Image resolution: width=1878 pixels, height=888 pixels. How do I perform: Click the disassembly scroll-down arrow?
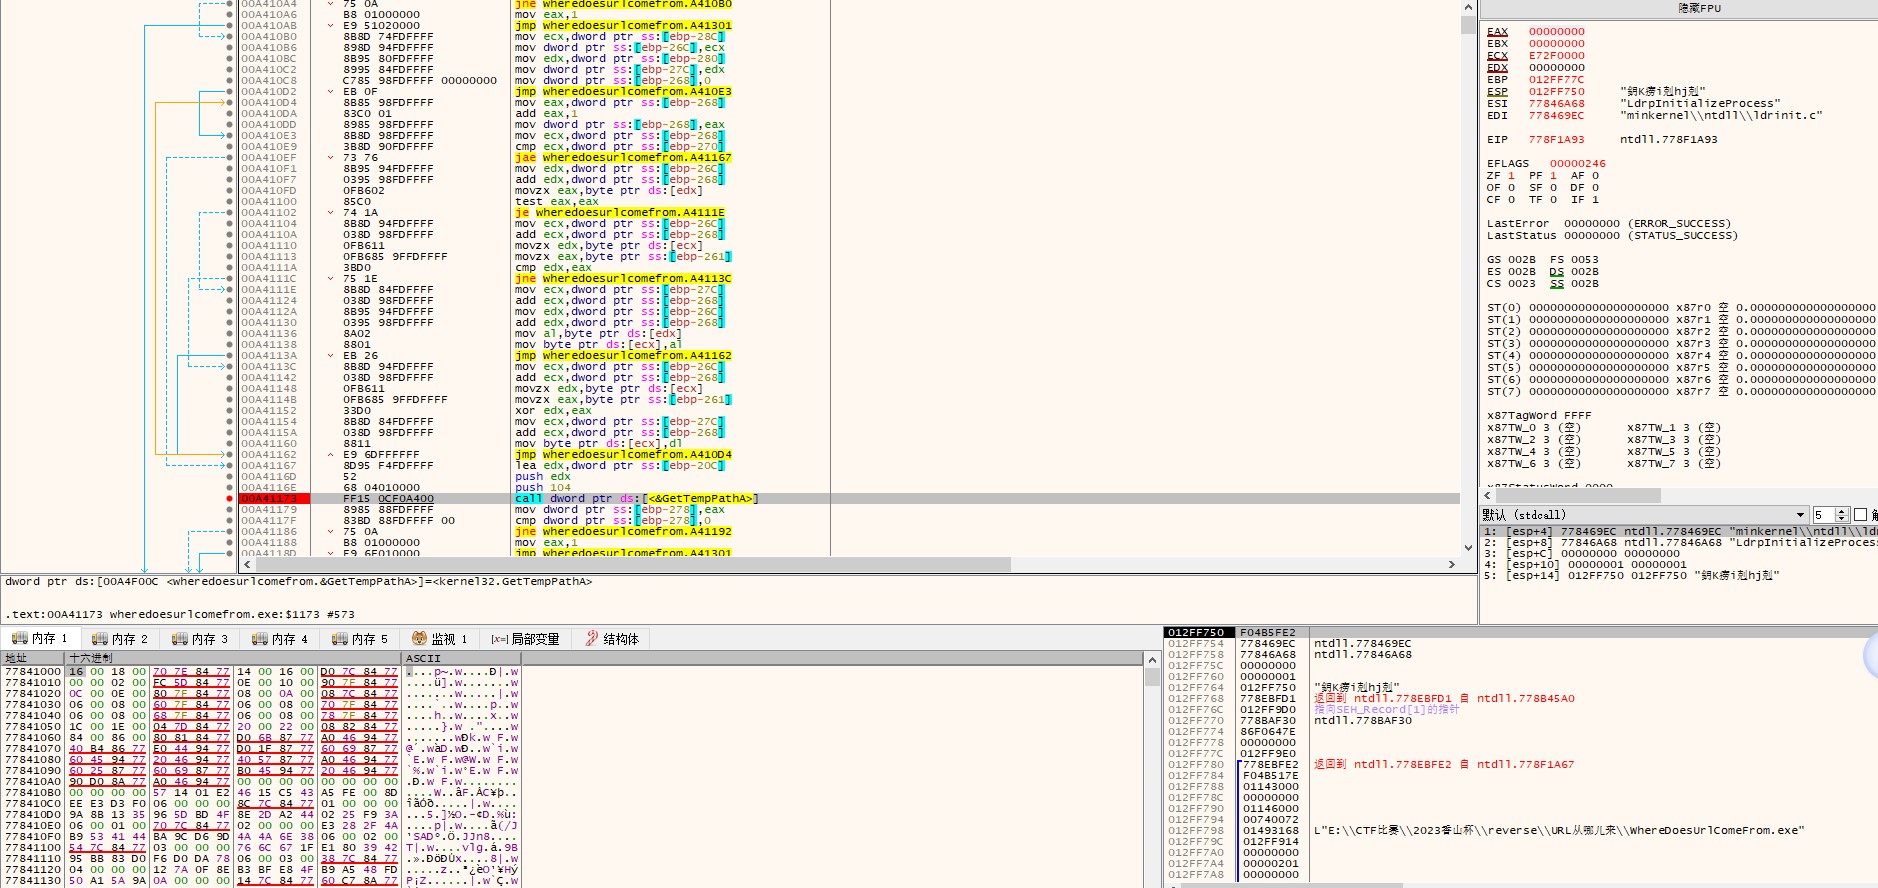pos(1469,548)
